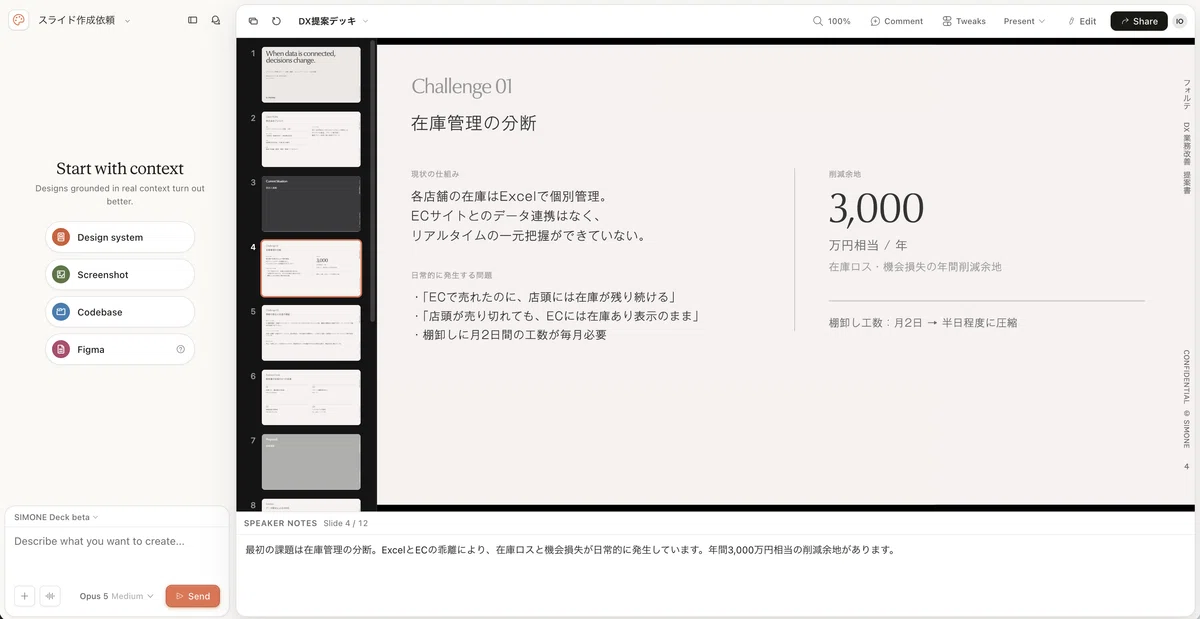Open the Present dropdown

tap(1025, 21)
